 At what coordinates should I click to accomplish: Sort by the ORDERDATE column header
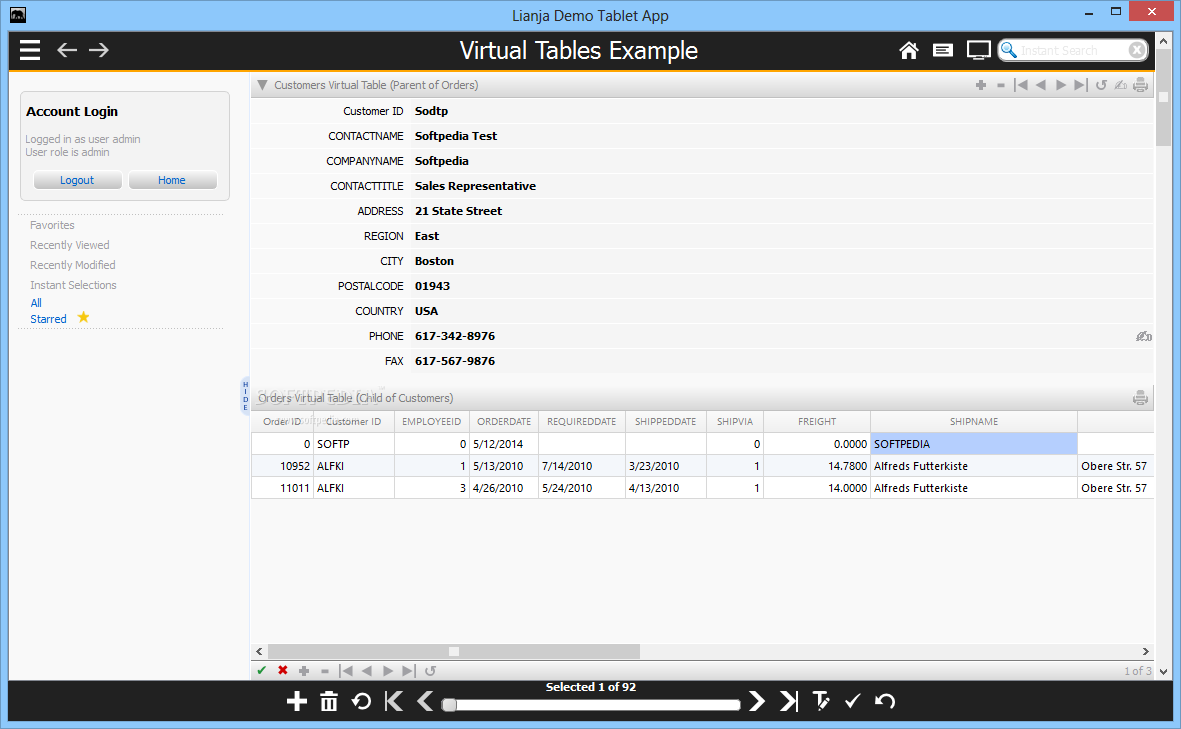point(504,422)
